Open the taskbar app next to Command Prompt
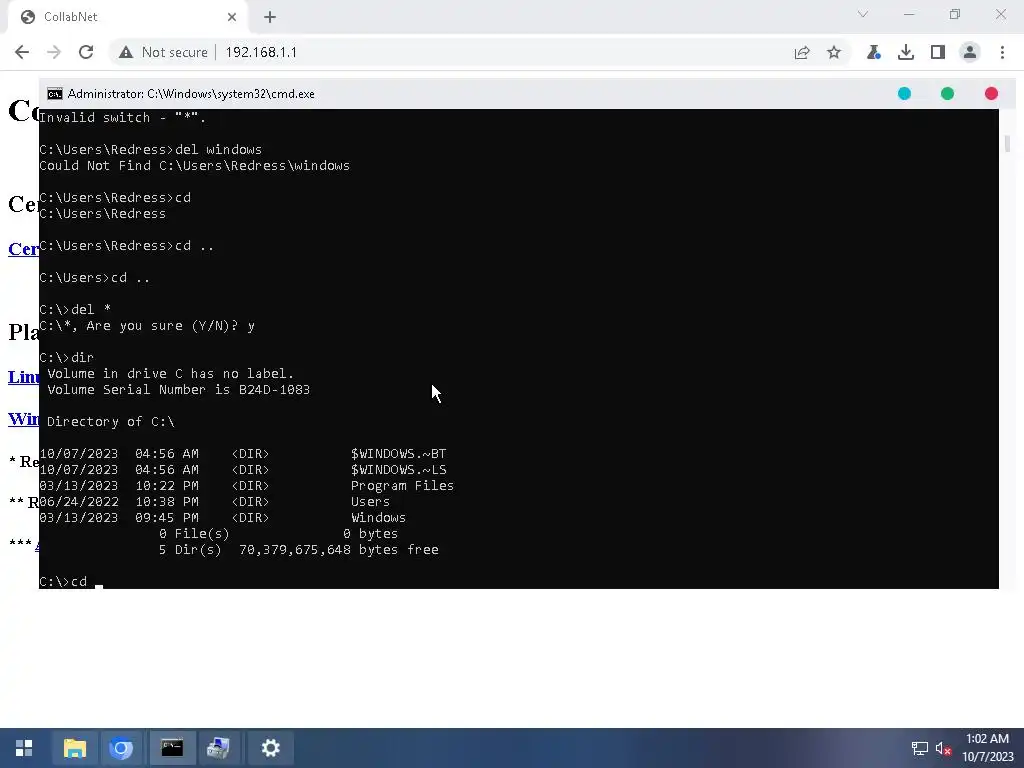 coord(218,748)
